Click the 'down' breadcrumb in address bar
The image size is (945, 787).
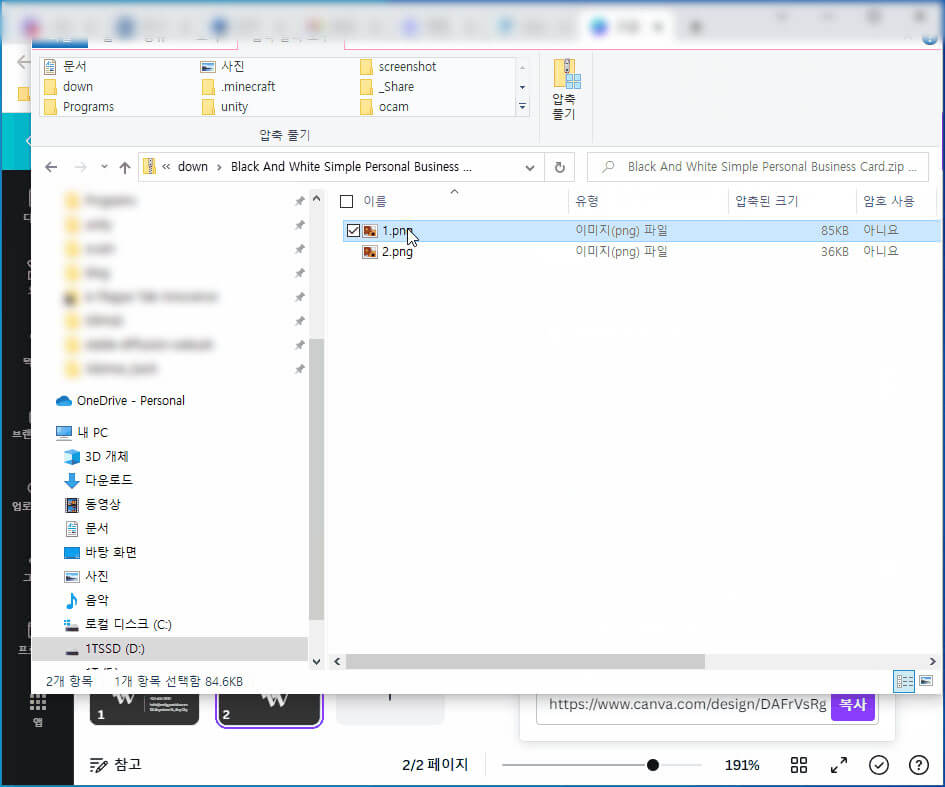[x=193, y=167]
